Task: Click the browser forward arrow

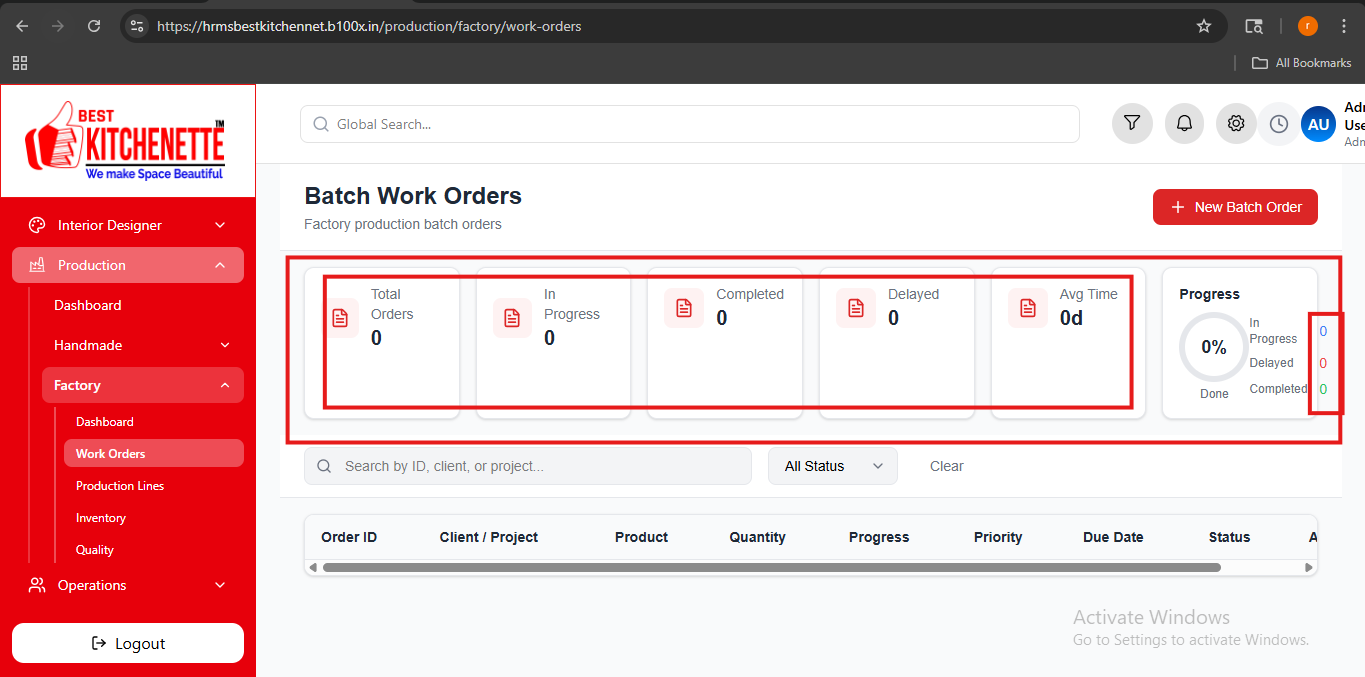Action: [x=58, y=26]
